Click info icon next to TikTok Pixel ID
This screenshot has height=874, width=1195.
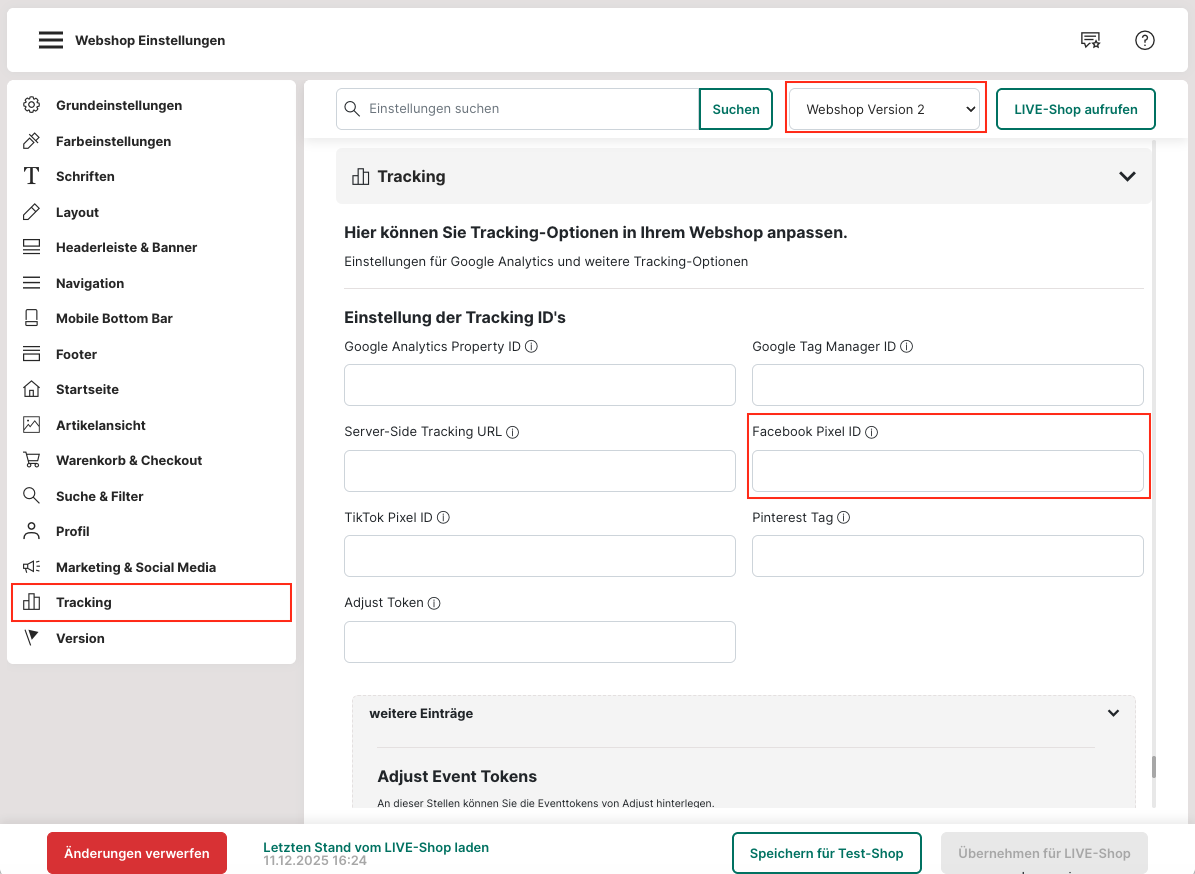(443, 518)
